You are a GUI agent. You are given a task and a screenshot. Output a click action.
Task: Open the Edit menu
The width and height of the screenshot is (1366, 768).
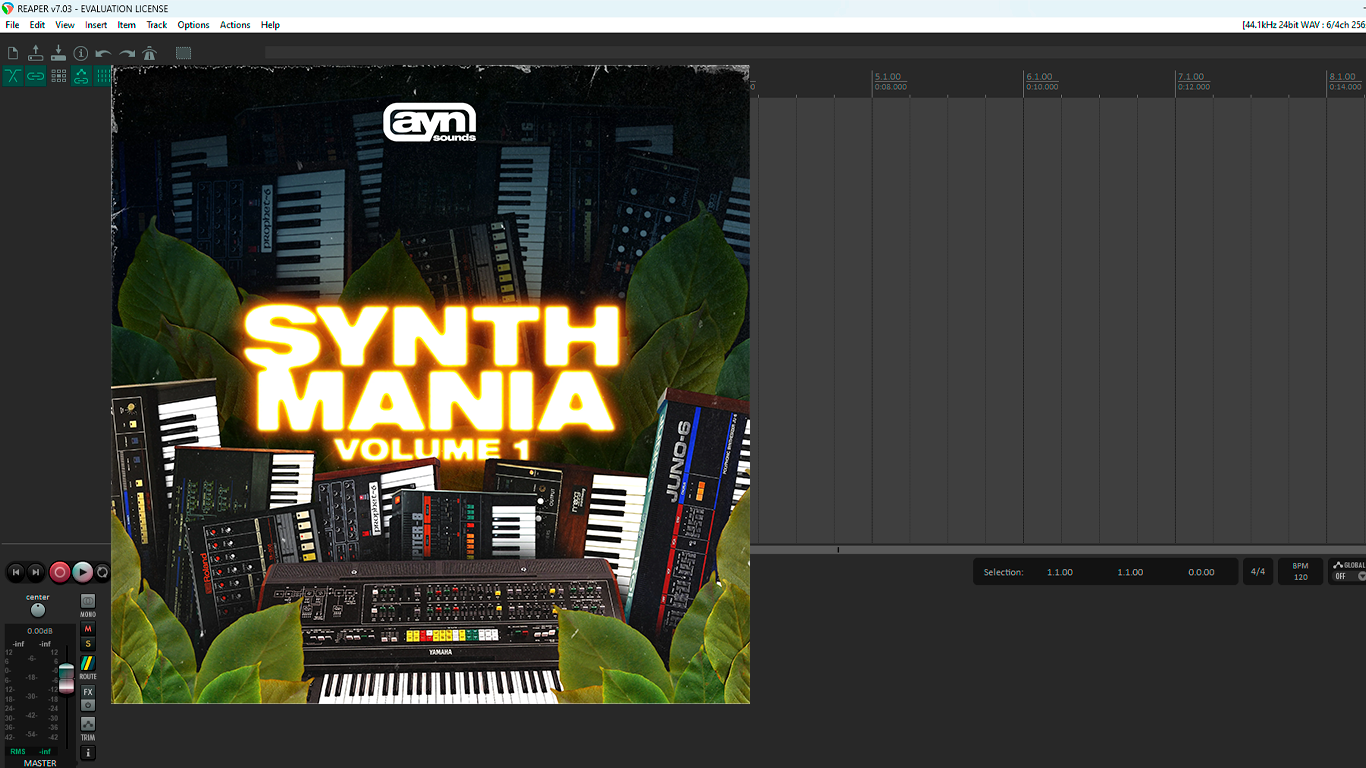[37, 25]
